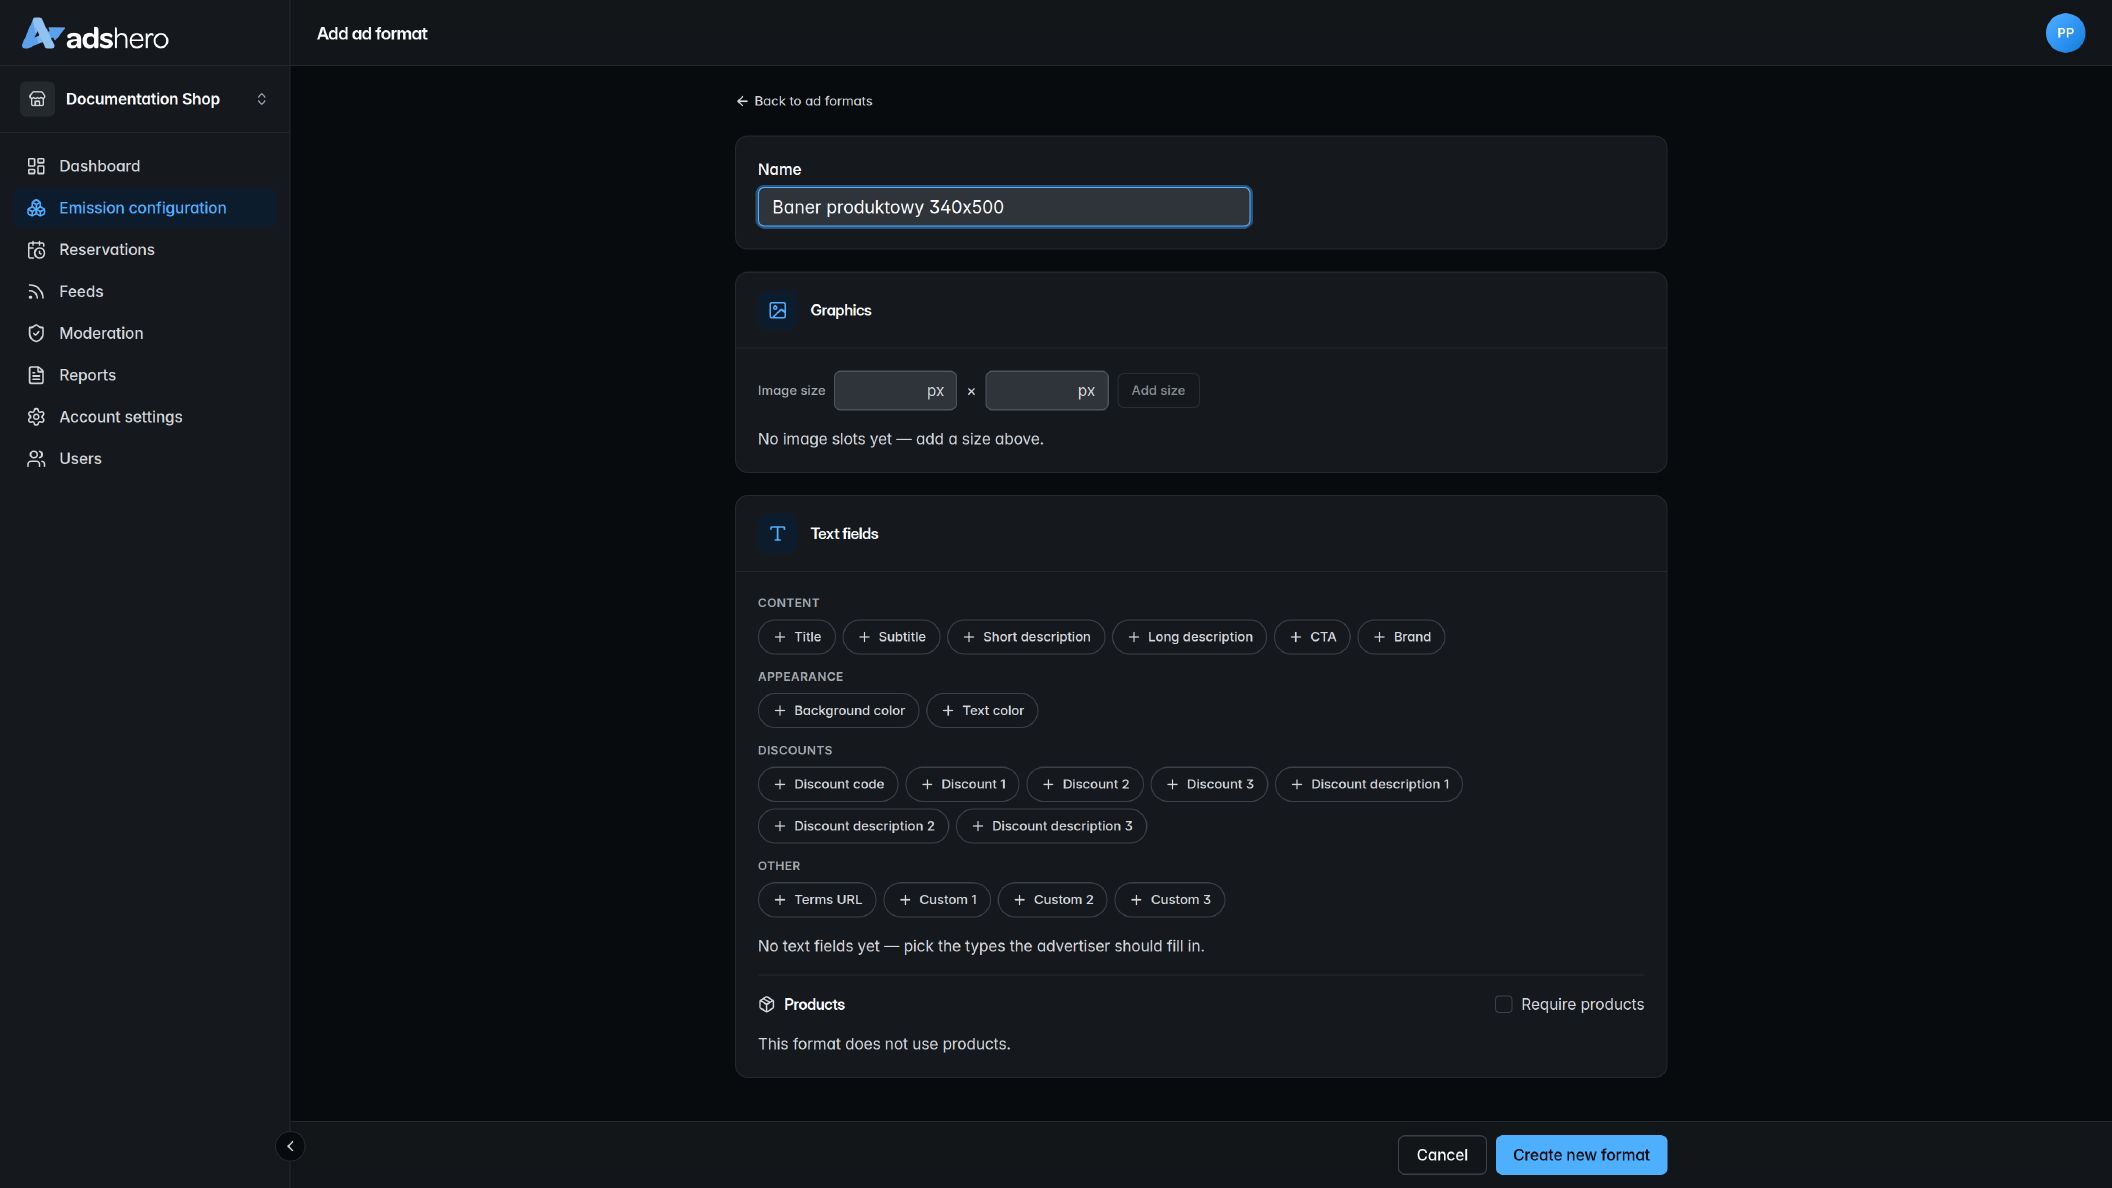2112x1188 pixels.
Task: Focus the image width px input
Action: tap(895, 391)
